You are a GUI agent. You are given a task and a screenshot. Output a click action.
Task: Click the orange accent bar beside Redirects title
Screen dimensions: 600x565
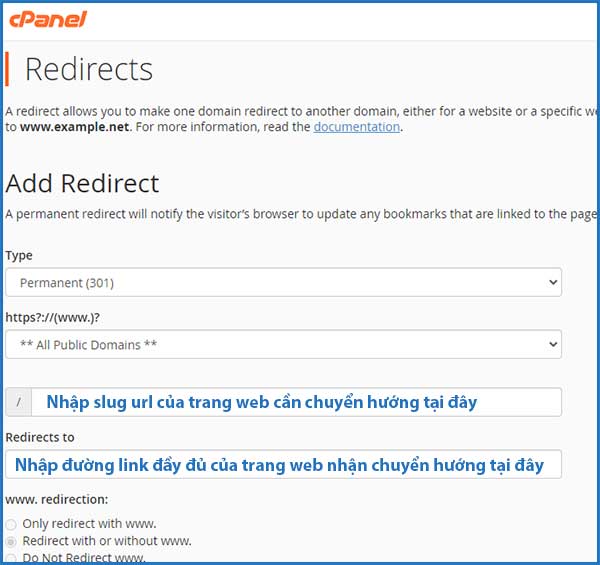pyautogui.click(x=8, y=69)
